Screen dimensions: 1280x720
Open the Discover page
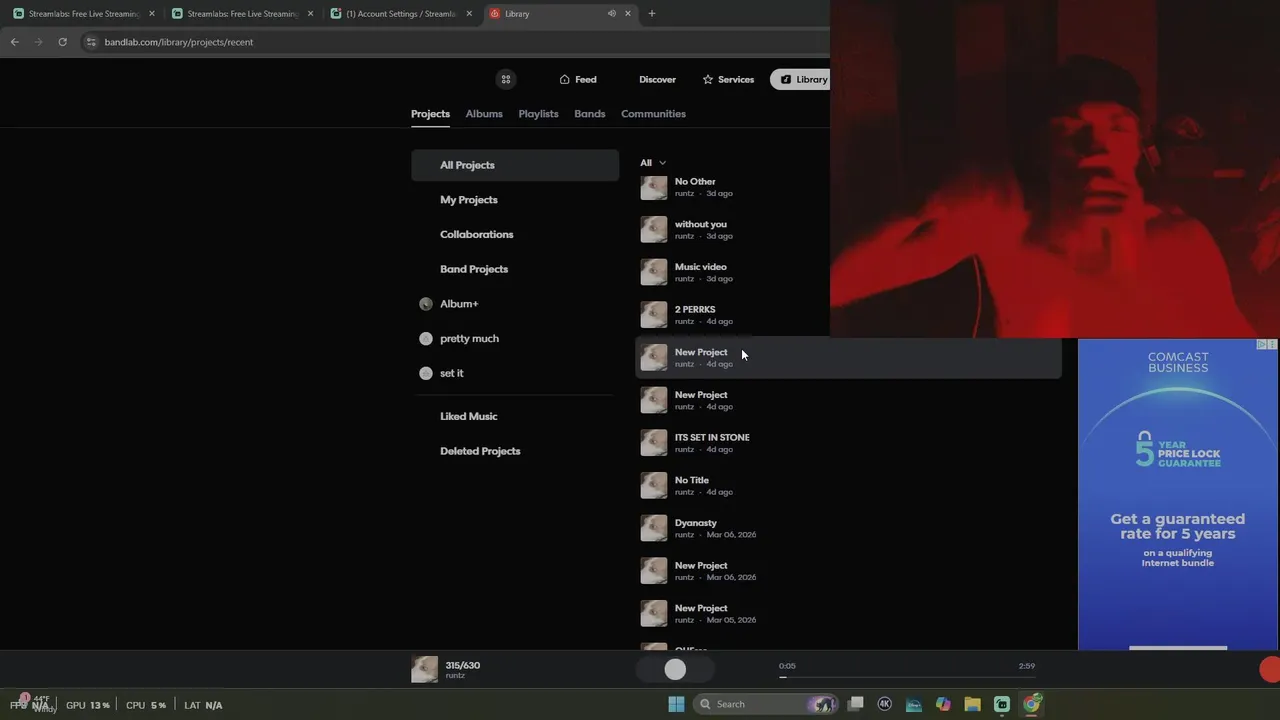[x=657, y=80]
